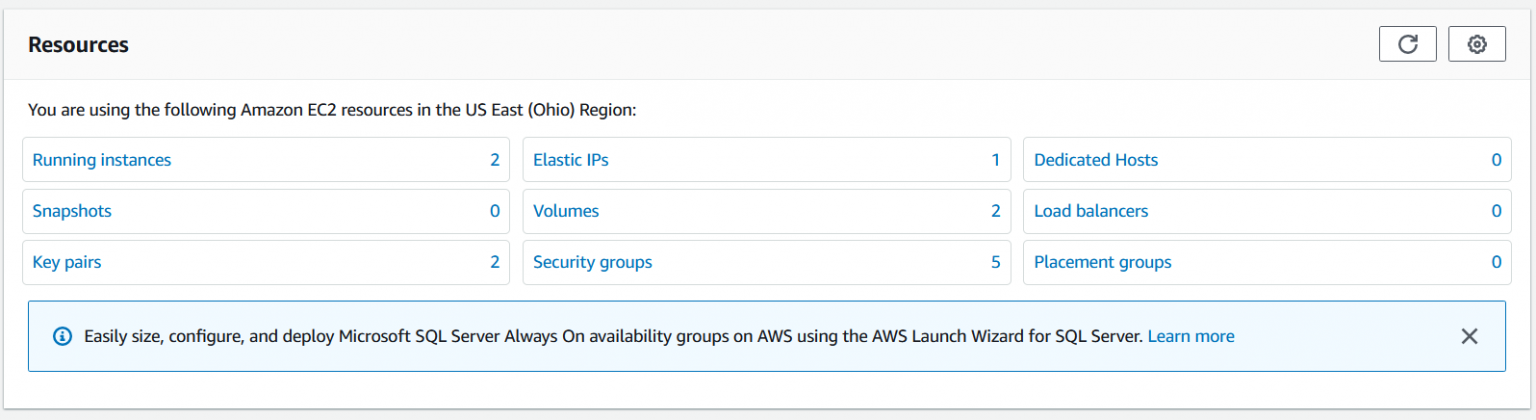Open Running instances link
The image size is (1536, 420).
(102, 160)
